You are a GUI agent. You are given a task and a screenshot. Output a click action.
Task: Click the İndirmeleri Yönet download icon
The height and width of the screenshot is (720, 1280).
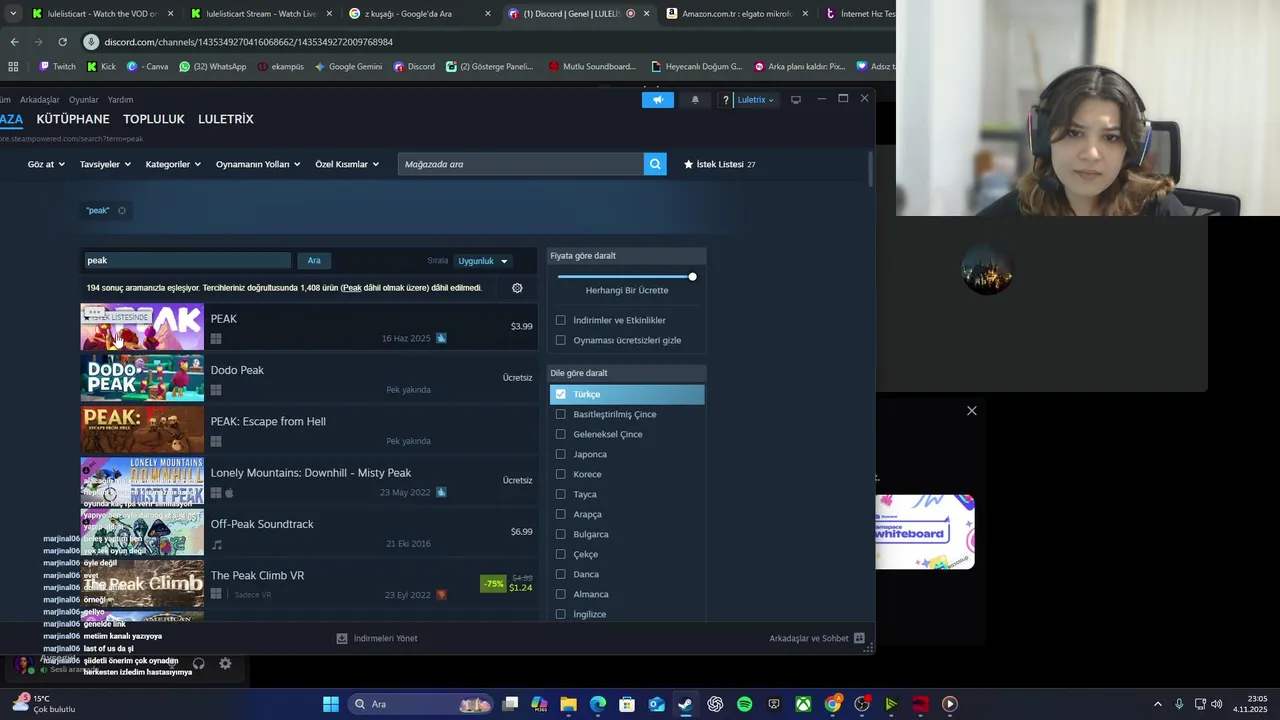[342, 638]
